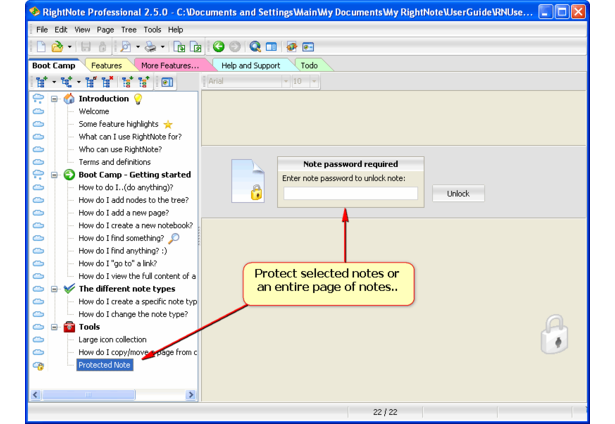Image resolution: width=615 pixels, height=424 pixels.
Task: Select Large icon collection tree item
Action: 113,340
